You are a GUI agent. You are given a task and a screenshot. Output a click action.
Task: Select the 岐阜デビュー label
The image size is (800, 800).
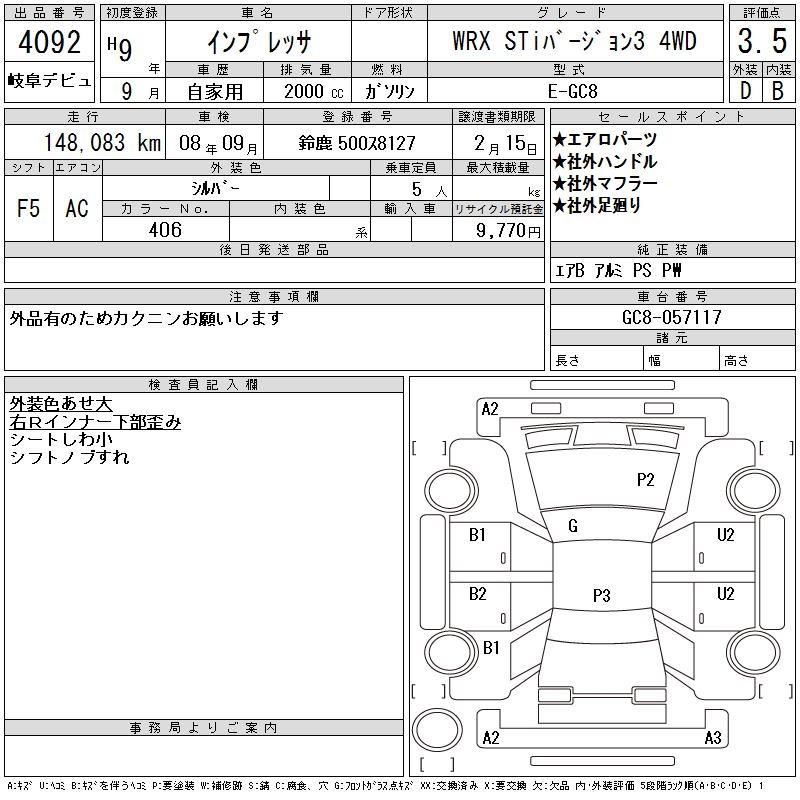(49, 81)
